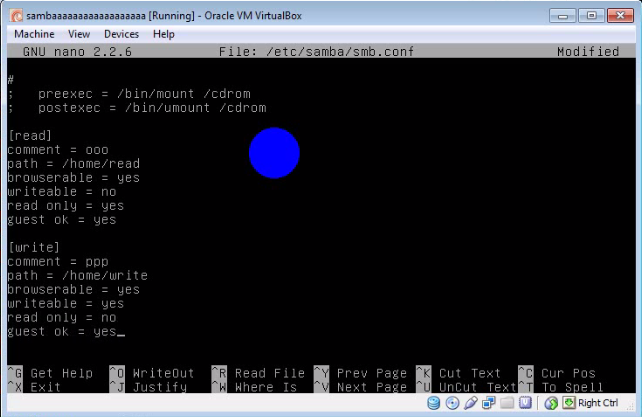The image size is (642, 417).
Task: Click guest ok = yes under [read]
Action: (62, 220)
